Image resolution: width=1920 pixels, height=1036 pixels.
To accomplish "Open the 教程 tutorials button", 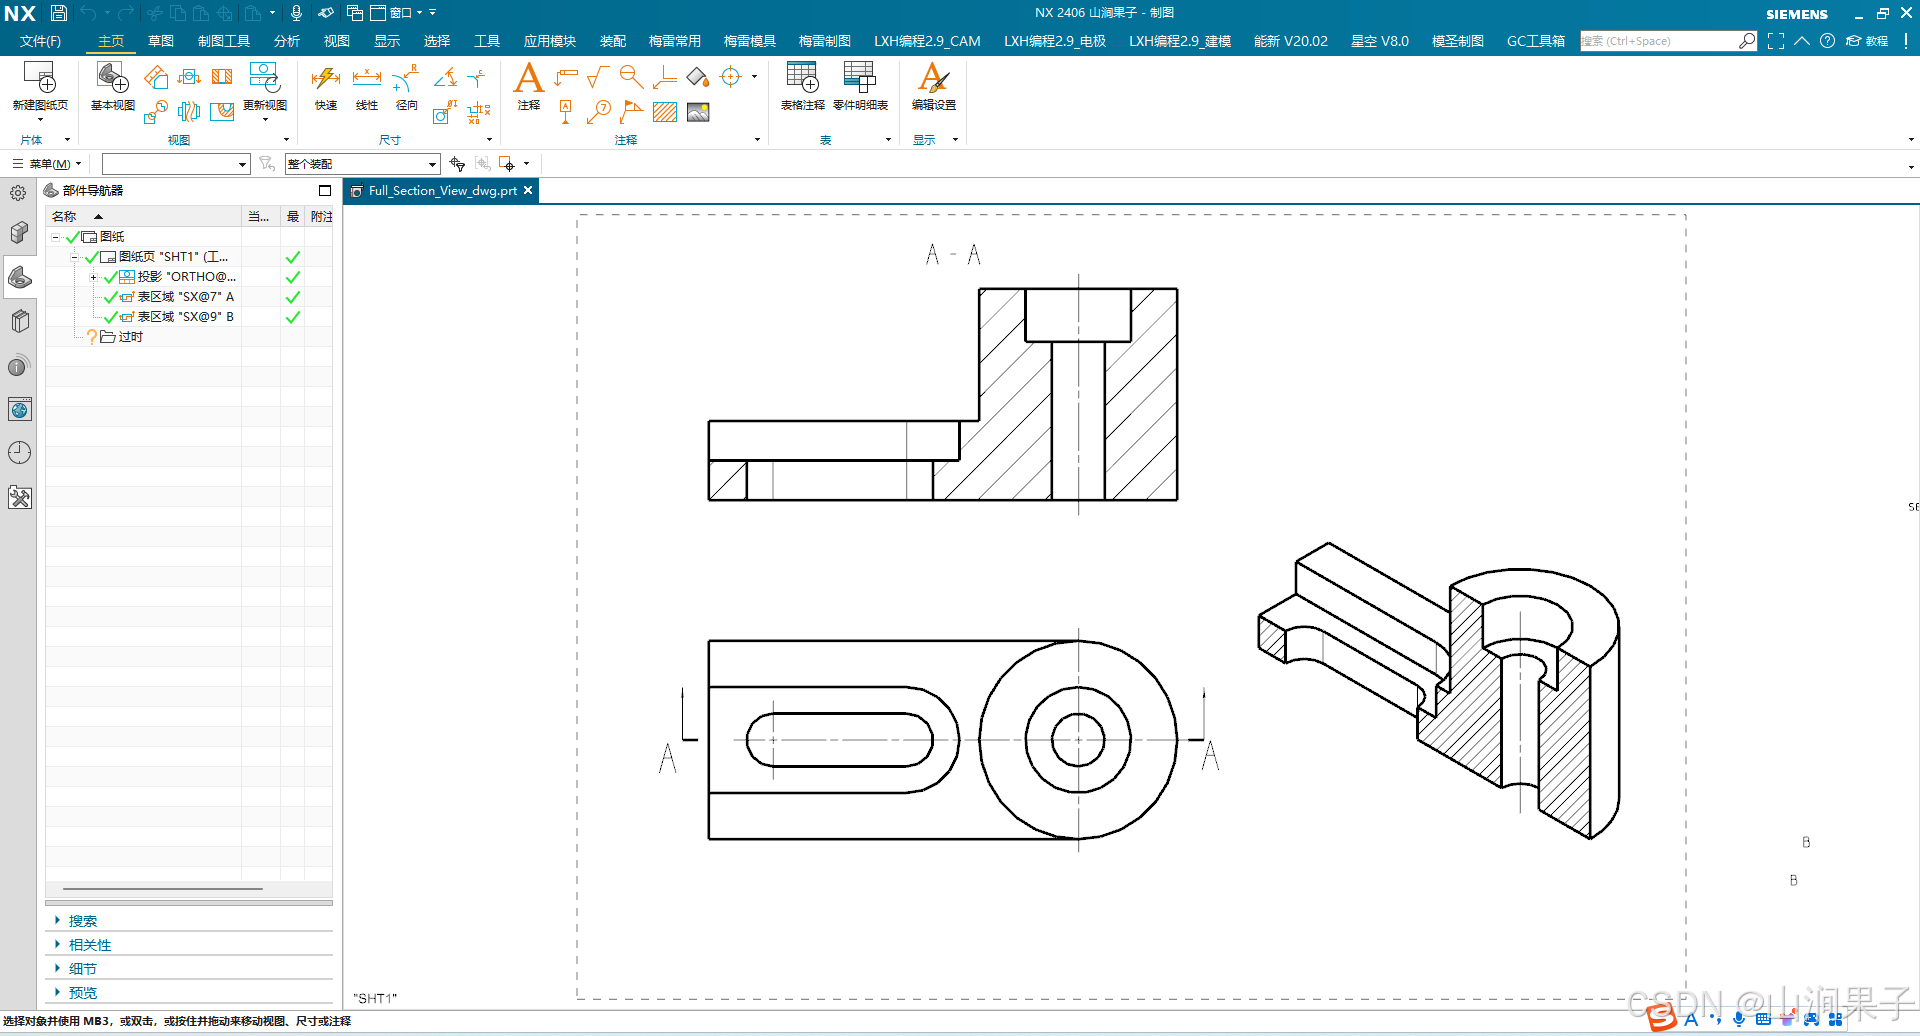I will tap(1867, 41).
